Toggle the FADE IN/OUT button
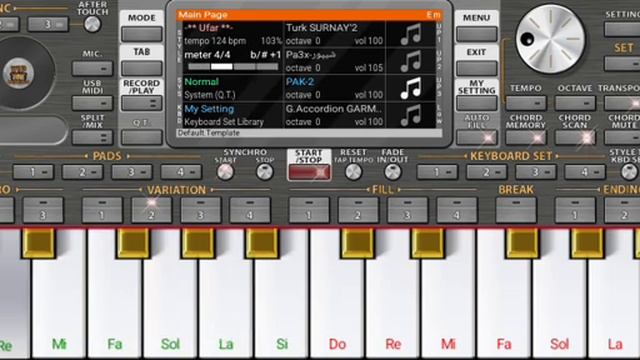Viewport: 640px width, 360px height. click(x=393, y=172)
